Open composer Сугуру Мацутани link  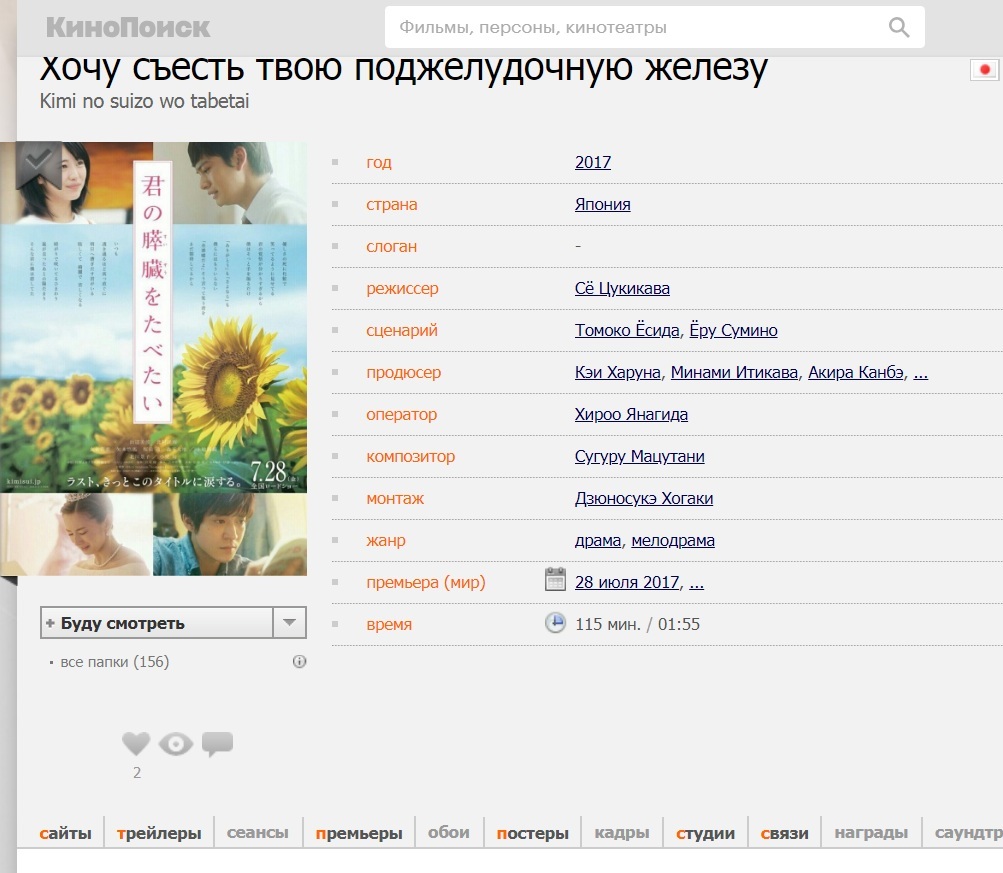click(640, 457)
